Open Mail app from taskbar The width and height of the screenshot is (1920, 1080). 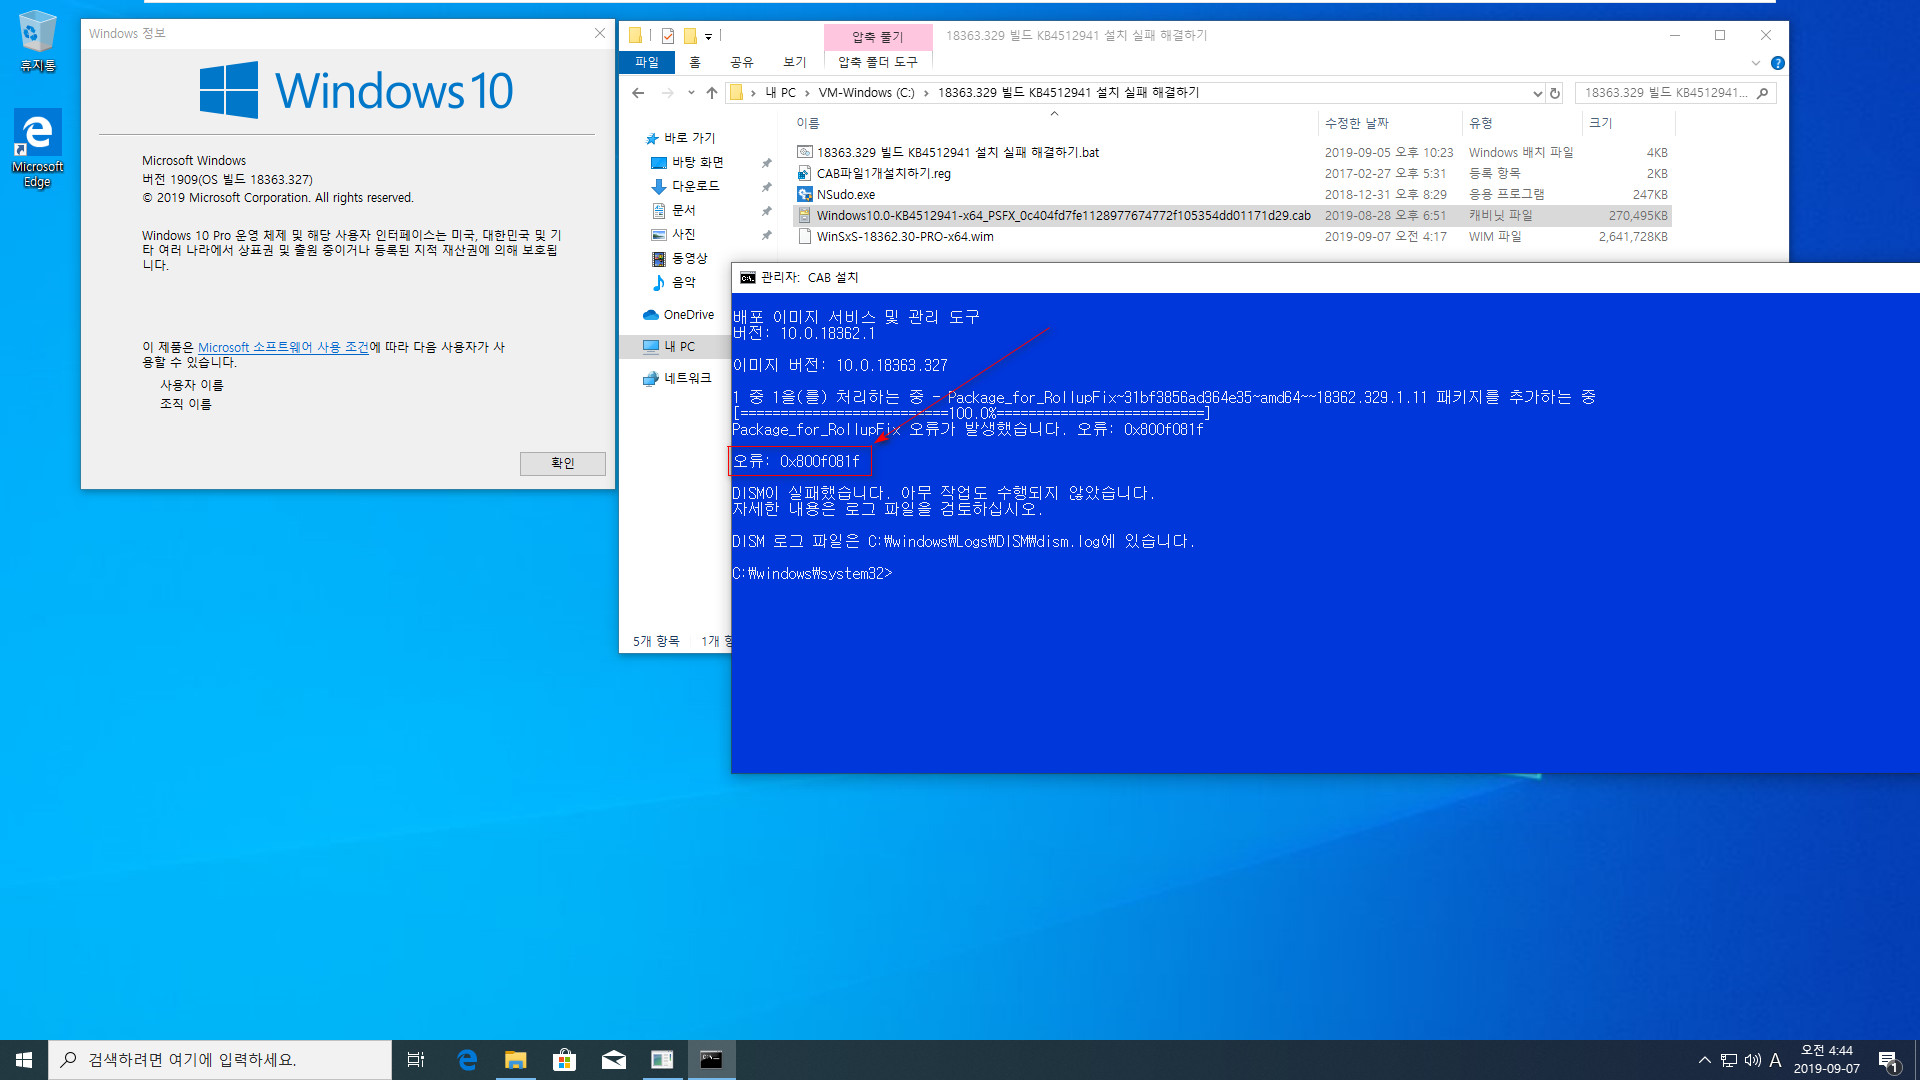[613, 1060]
